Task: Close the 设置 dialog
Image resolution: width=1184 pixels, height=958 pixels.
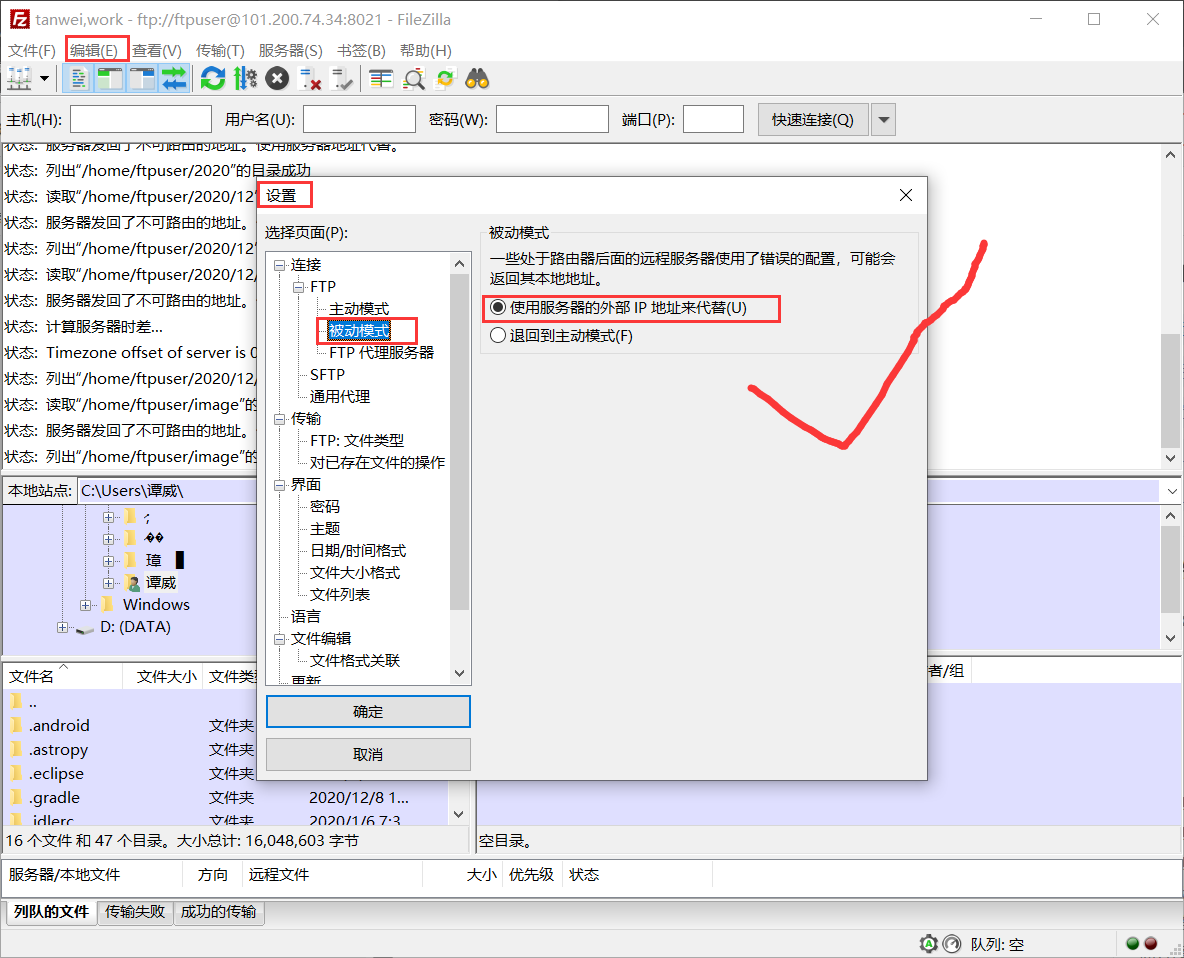Action: coord(906,196)
